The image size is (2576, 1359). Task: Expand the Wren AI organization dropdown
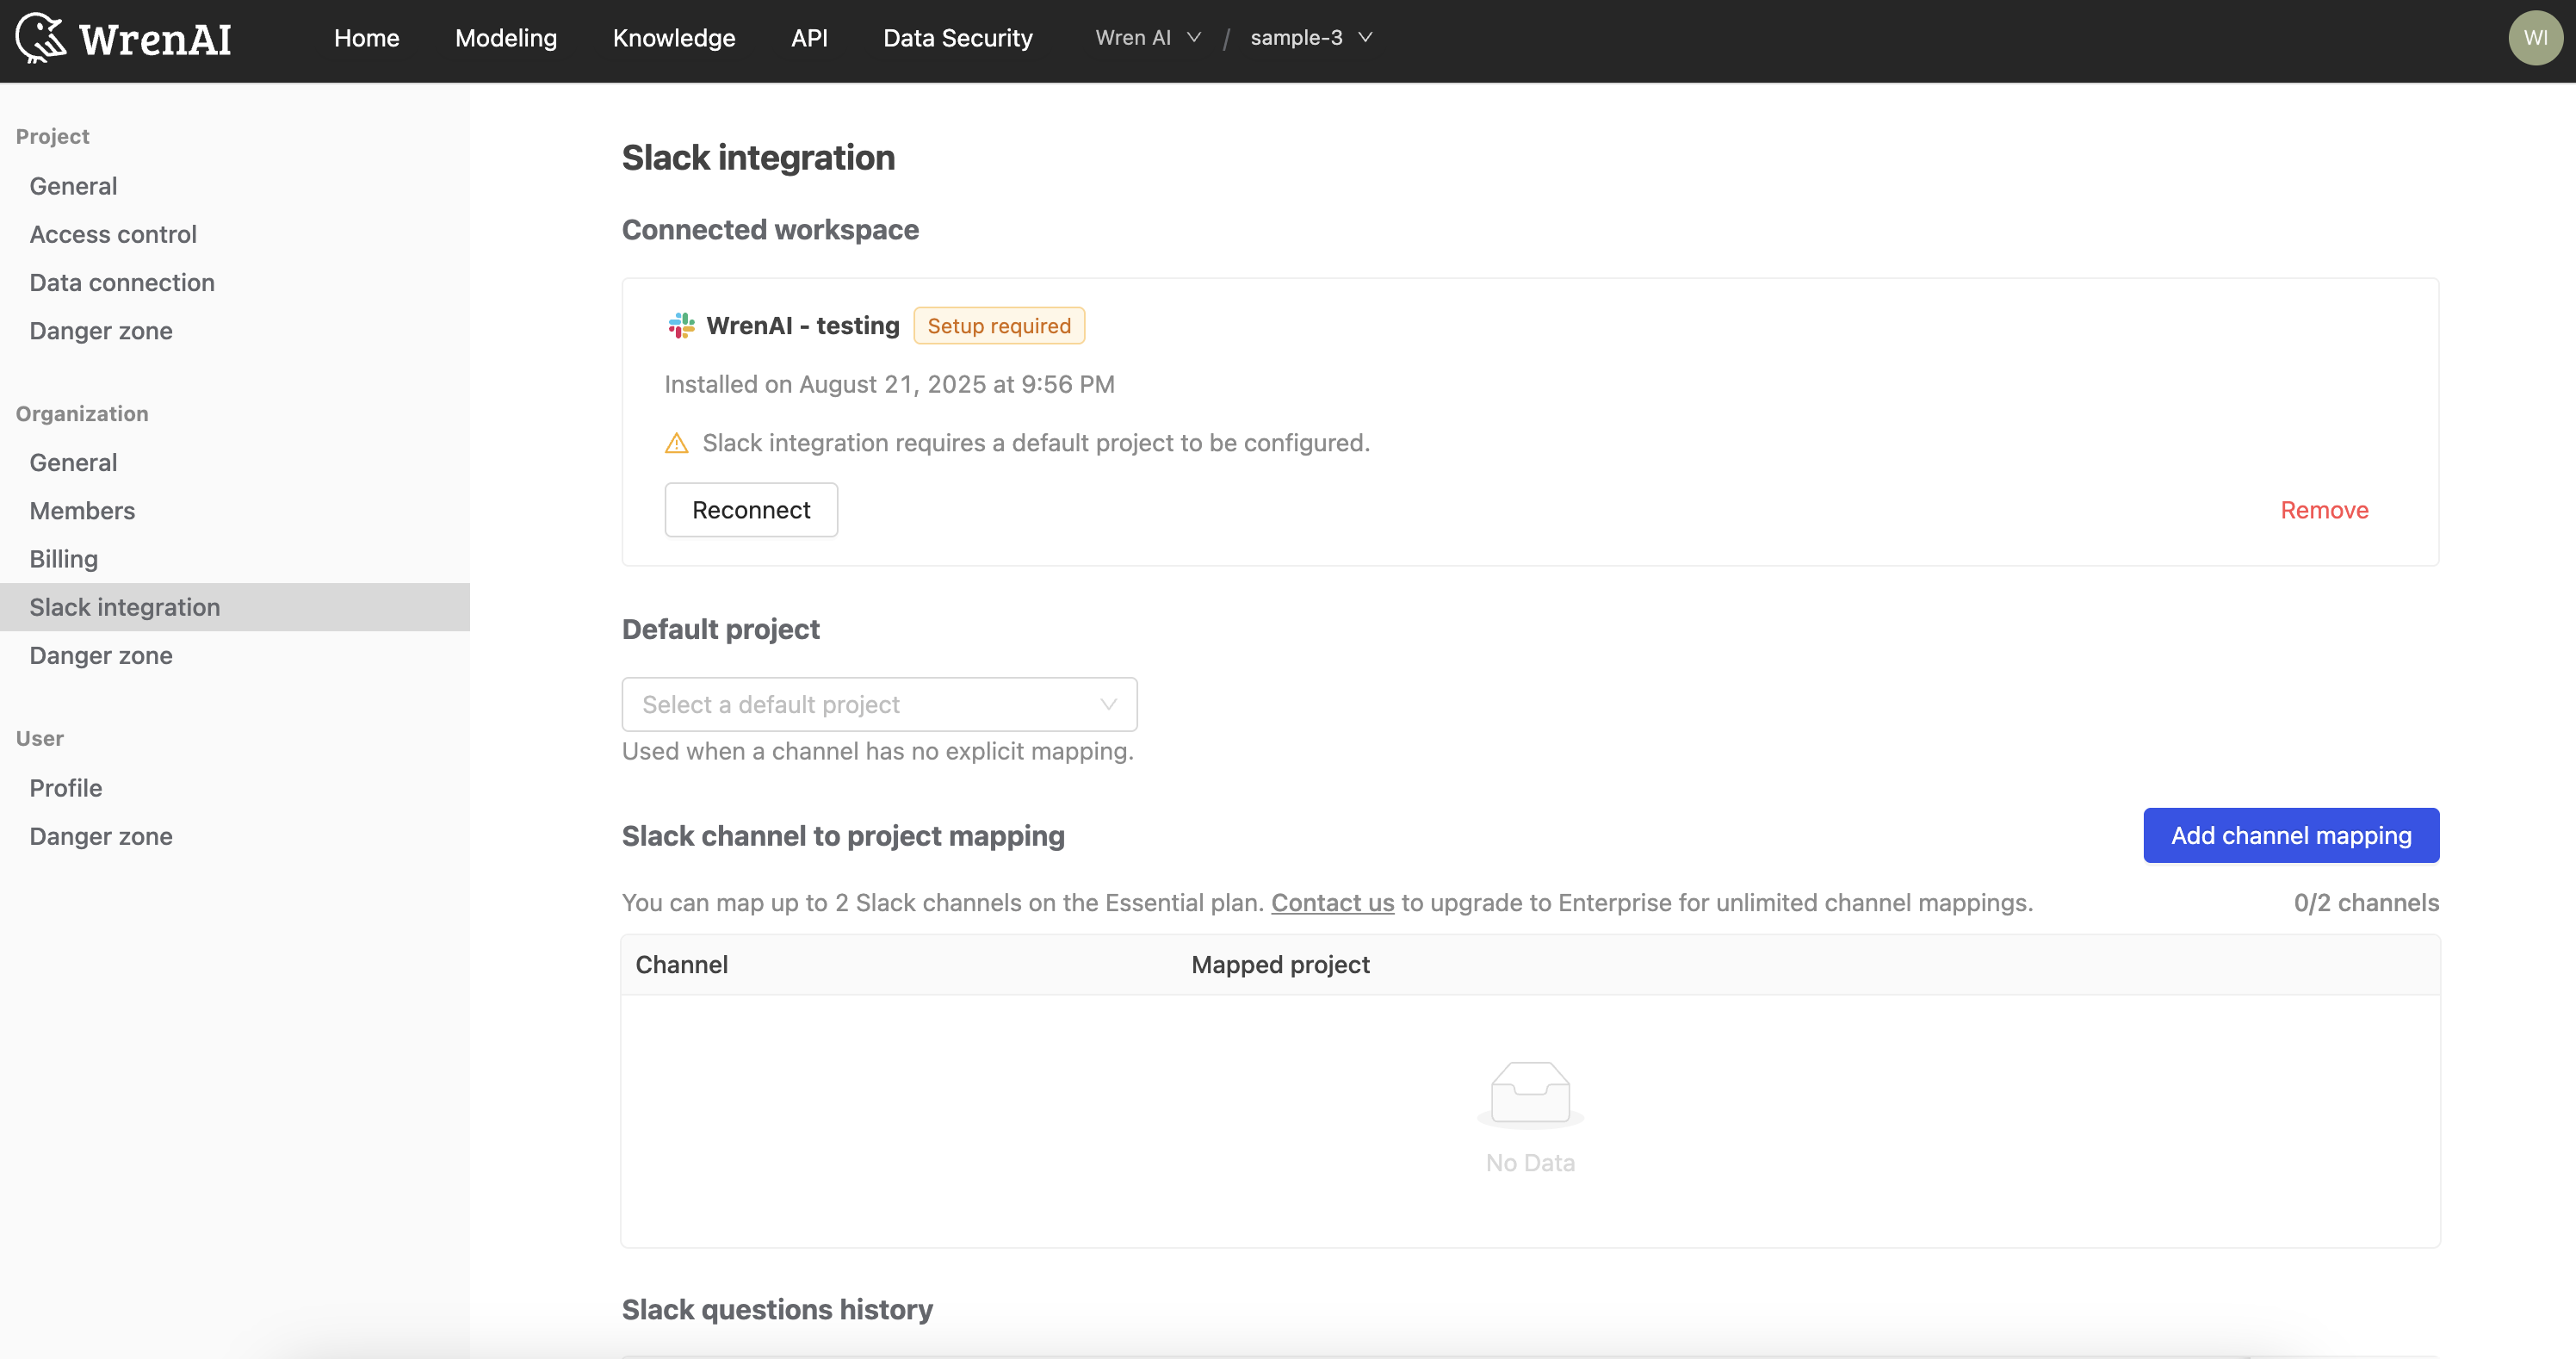click(x=1148, y=38)
